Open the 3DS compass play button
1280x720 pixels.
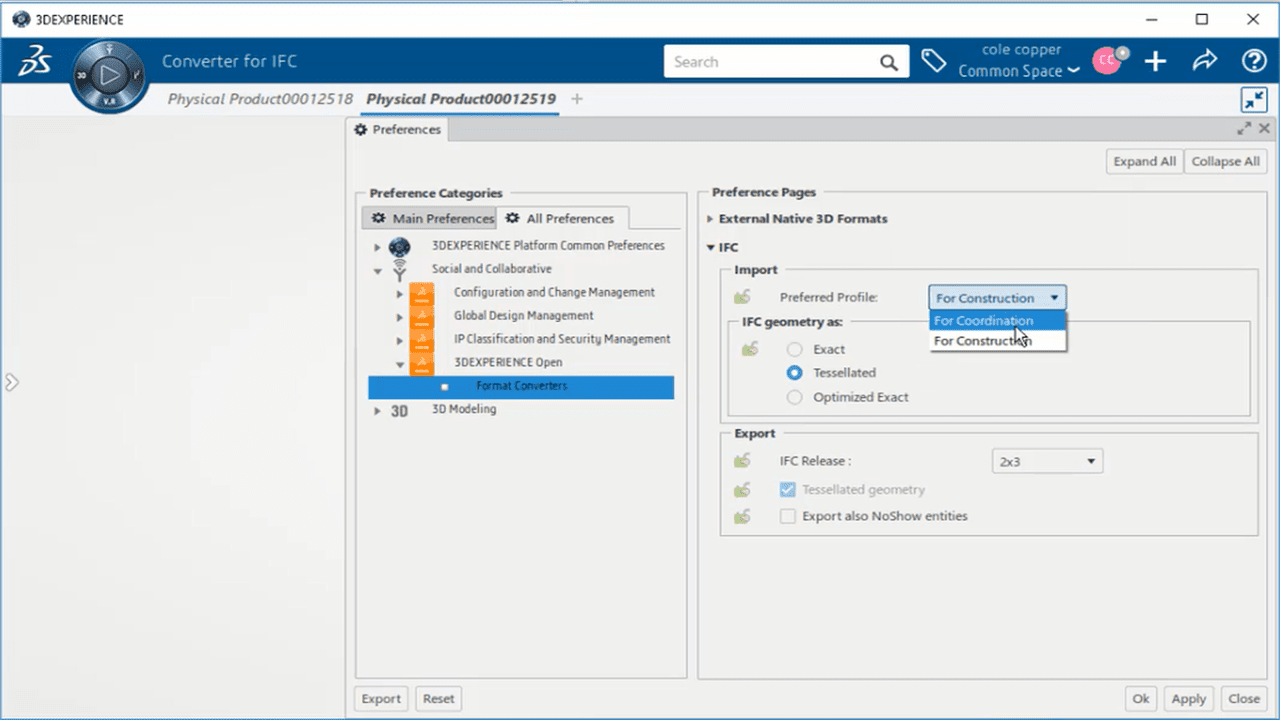[x=110, y=75]
